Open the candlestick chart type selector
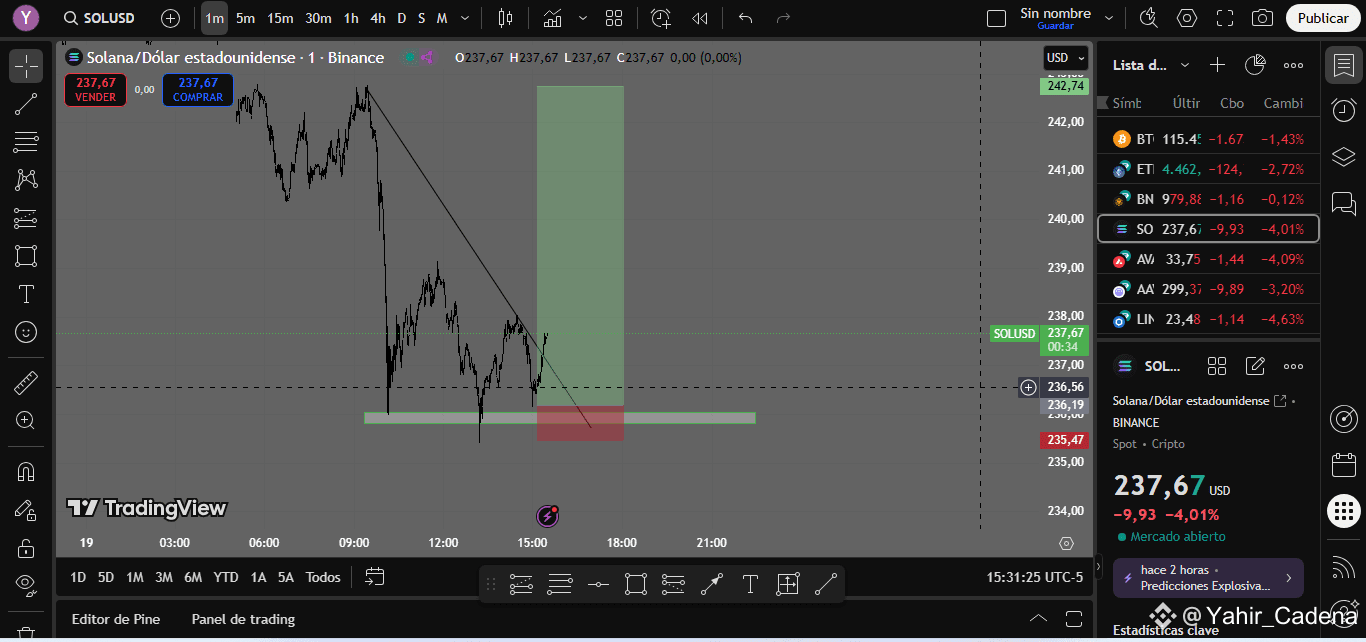 tap(505, 18)
